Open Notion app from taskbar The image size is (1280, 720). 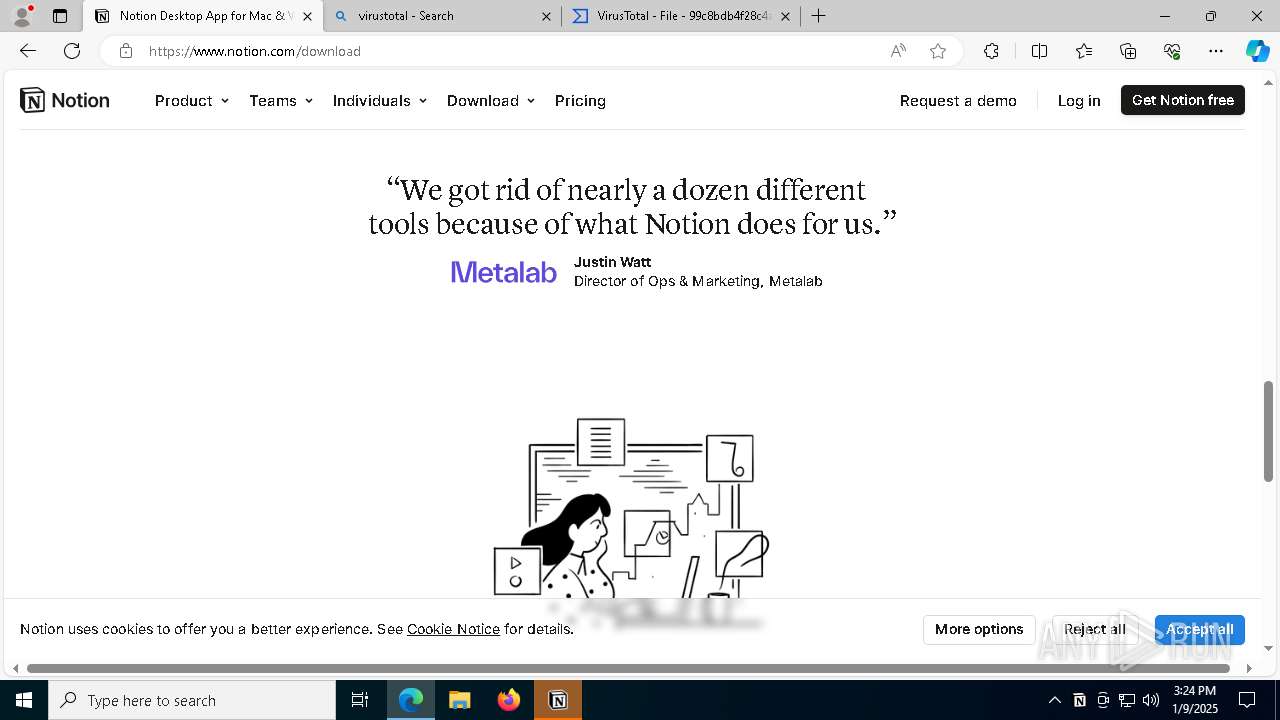[558, 700]
